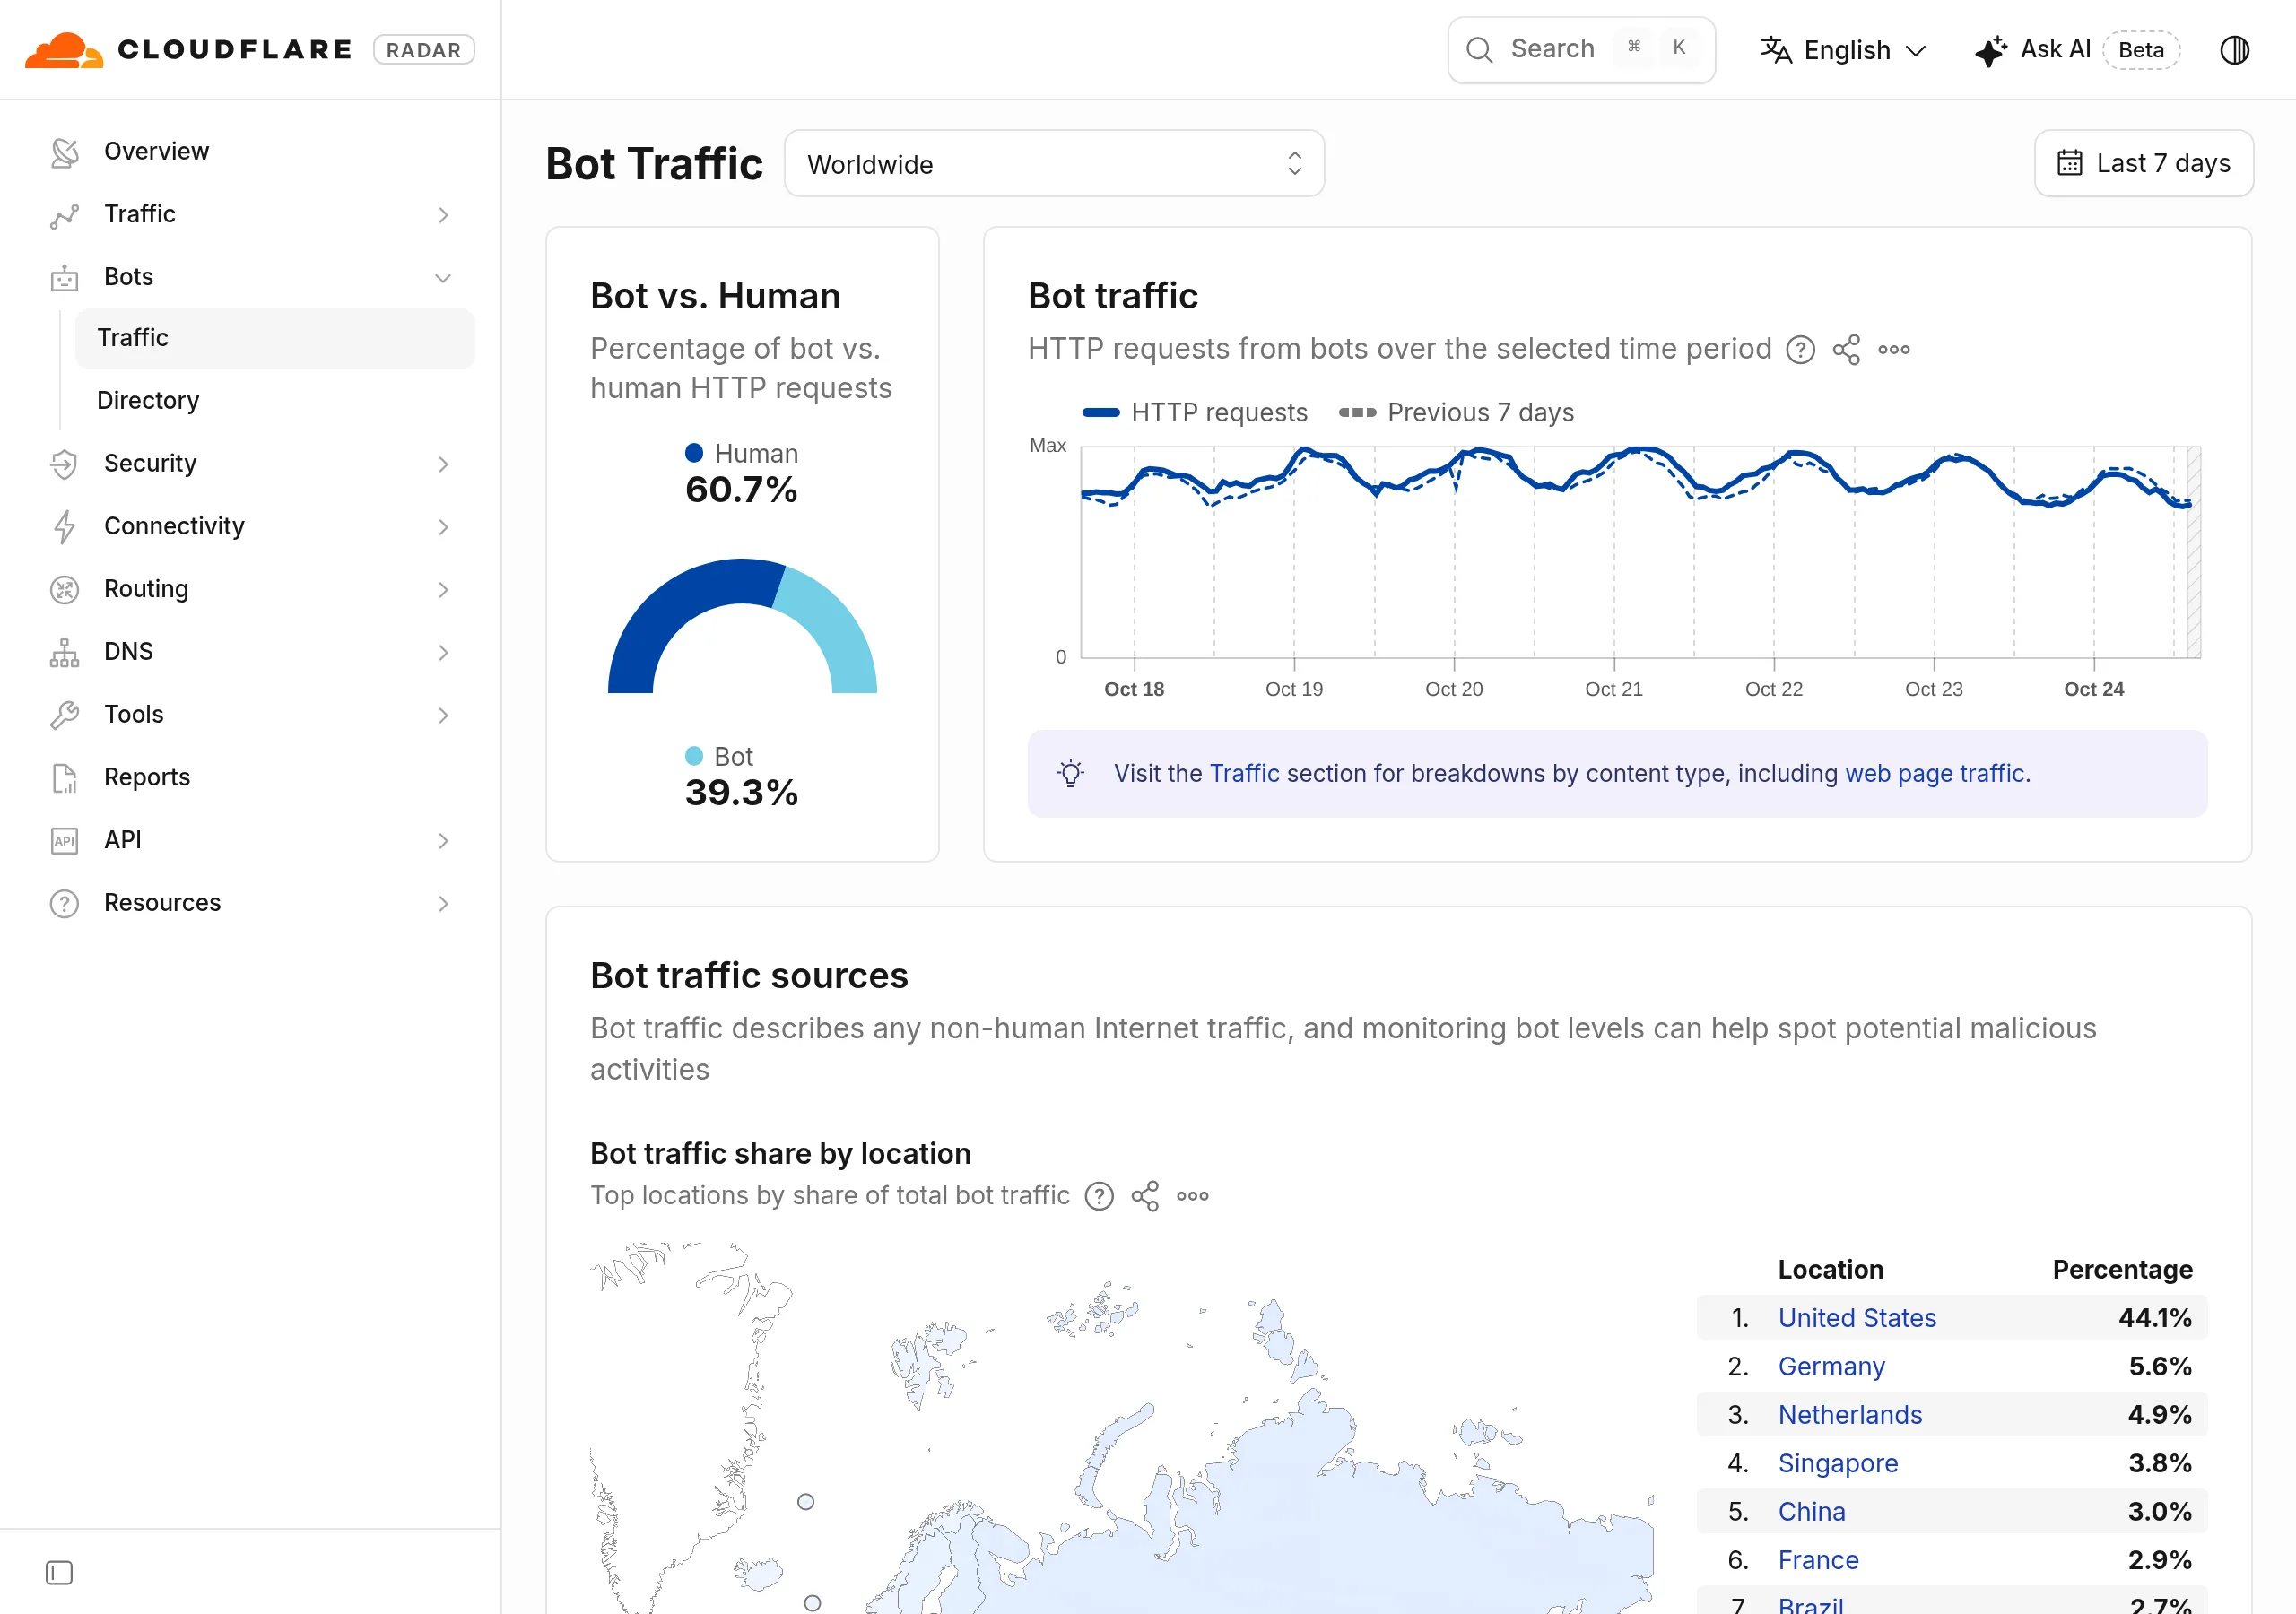Open the Overview menu item
Viewport: 2296px width, 1614px height.
point(250,152)
